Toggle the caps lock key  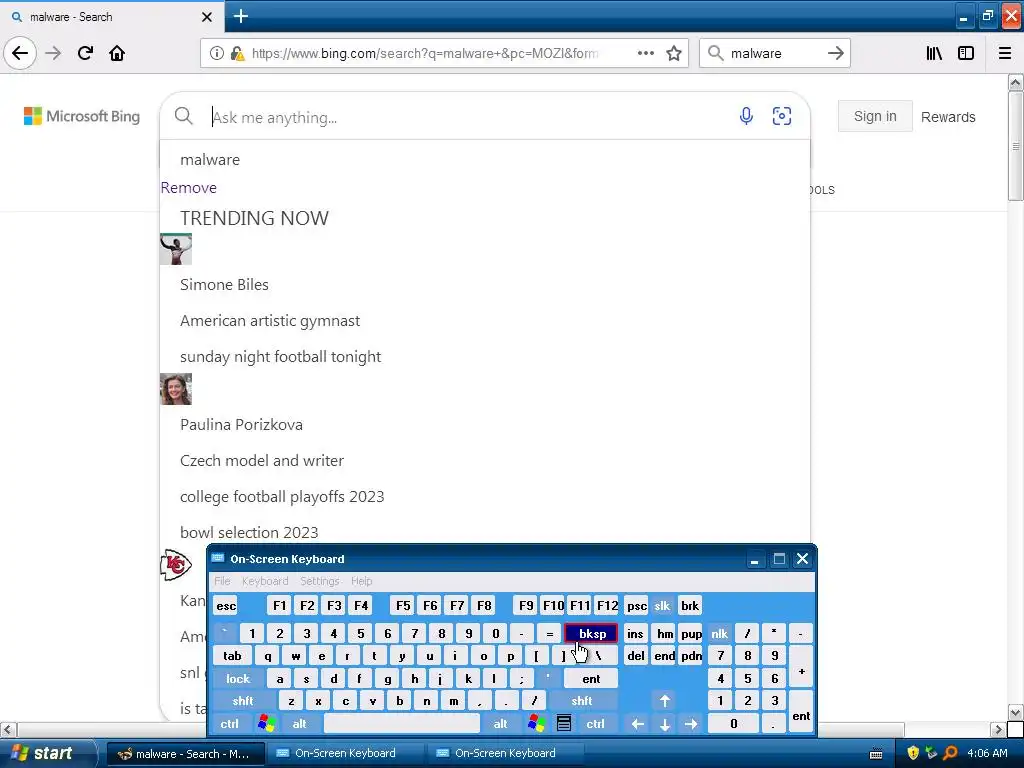(238, 679)
